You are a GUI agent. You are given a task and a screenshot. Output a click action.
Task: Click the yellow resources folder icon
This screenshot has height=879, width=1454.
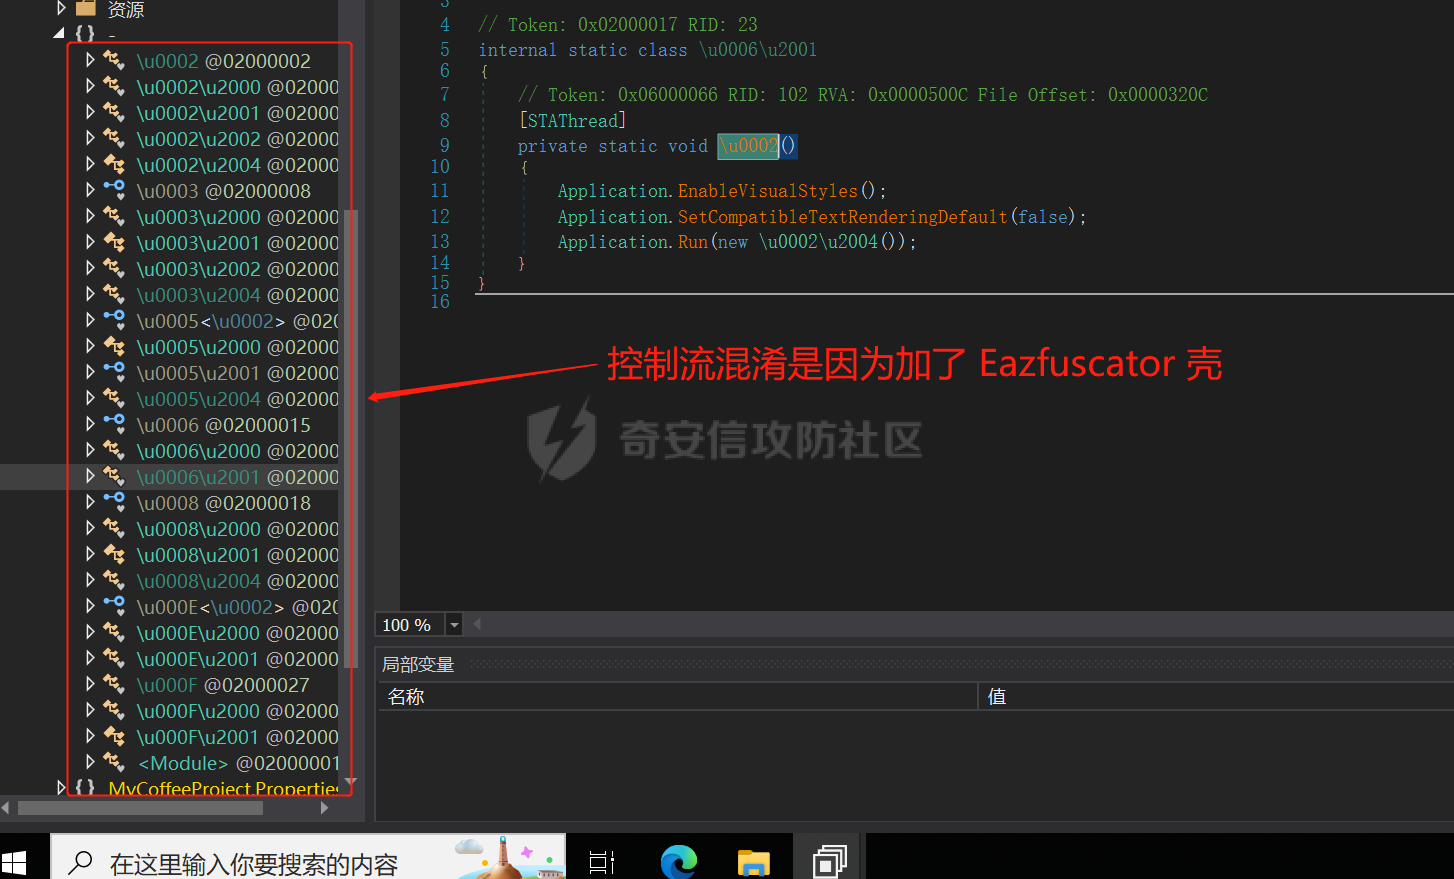[86, 9]
